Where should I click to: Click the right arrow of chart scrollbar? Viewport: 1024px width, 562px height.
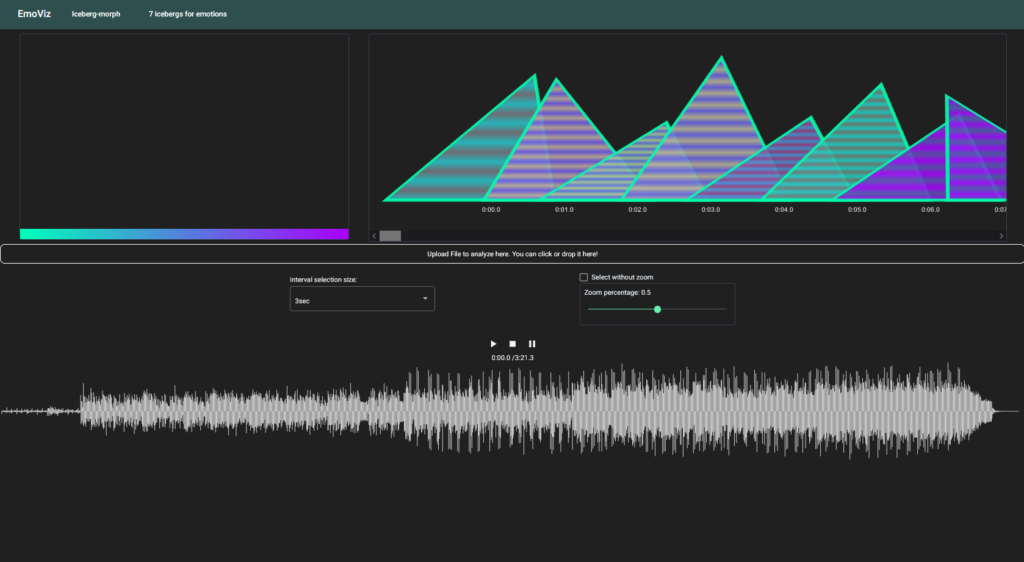1001,236
